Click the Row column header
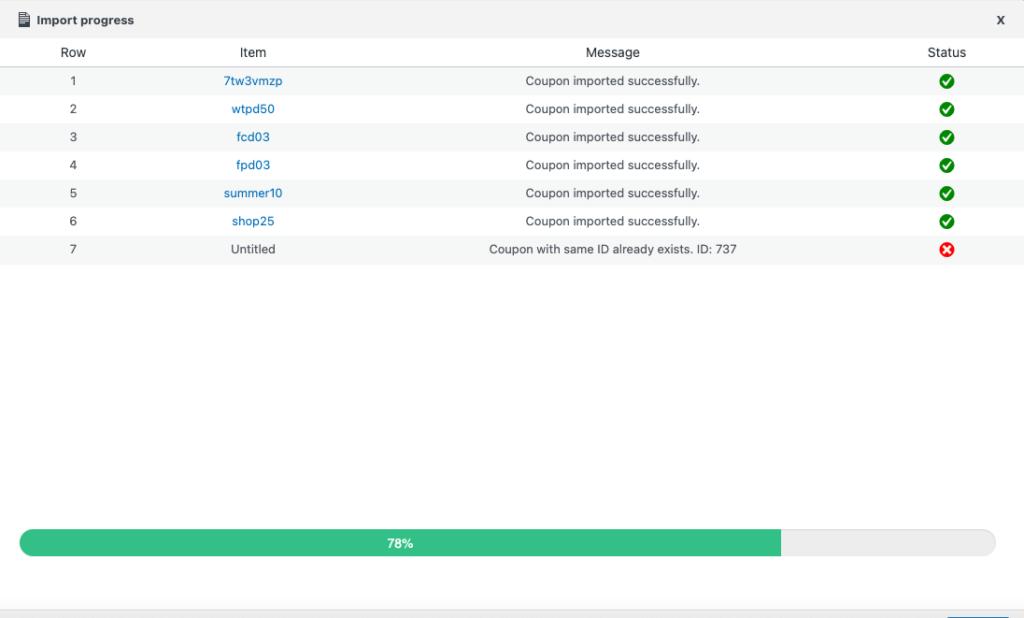The height and width of the screenshot is (618, 1024). click(73, 52)
